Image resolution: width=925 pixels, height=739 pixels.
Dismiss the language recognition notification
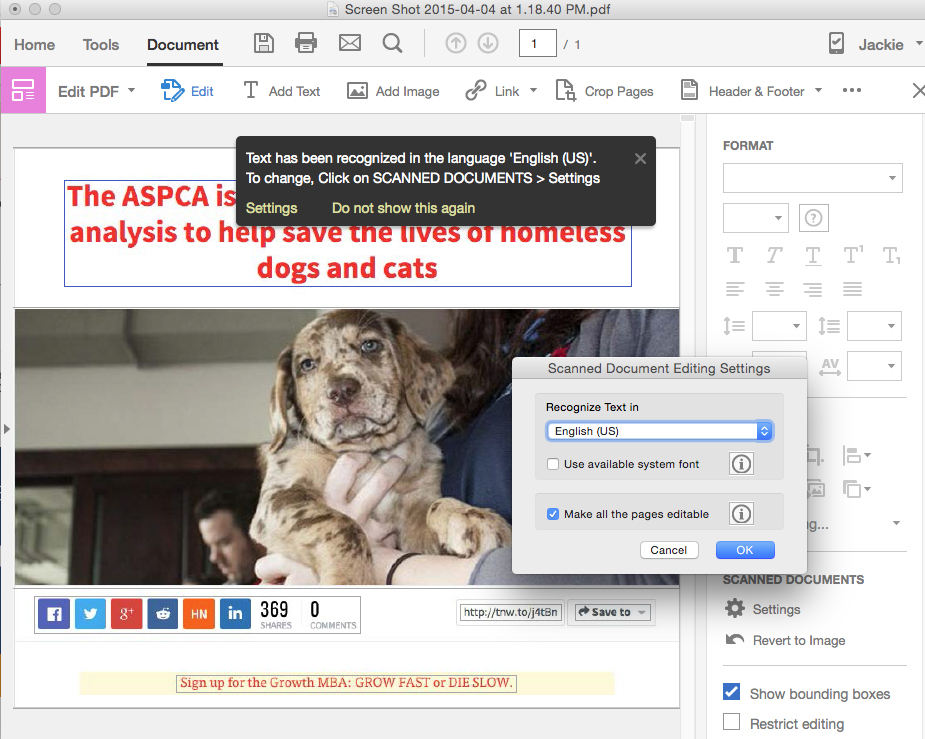tap(640, 158)
